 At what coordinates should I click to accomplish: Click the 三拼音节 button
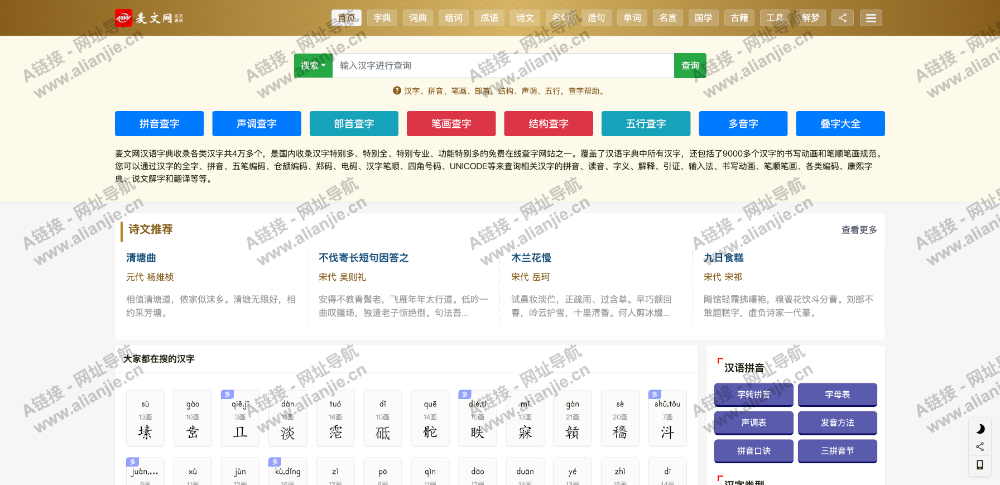(837, 451)
